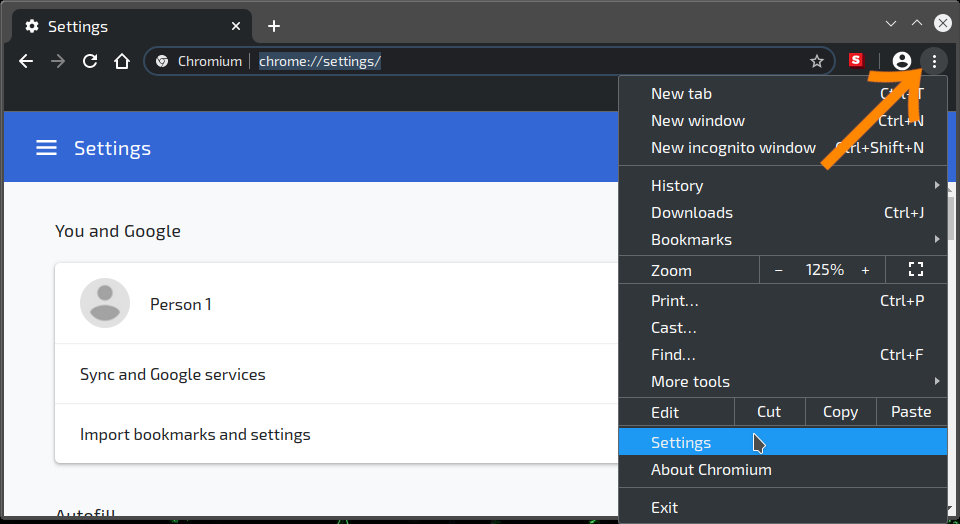
Task: Click the Person 1 avatar picture
Action: tap(105, 303)
